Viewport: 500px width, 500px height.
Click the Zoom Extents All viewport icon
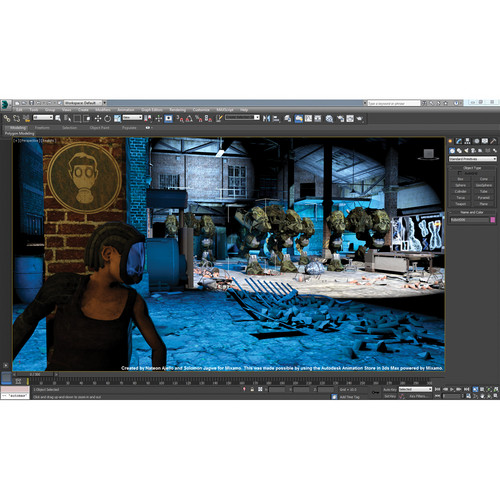[496, 389]
